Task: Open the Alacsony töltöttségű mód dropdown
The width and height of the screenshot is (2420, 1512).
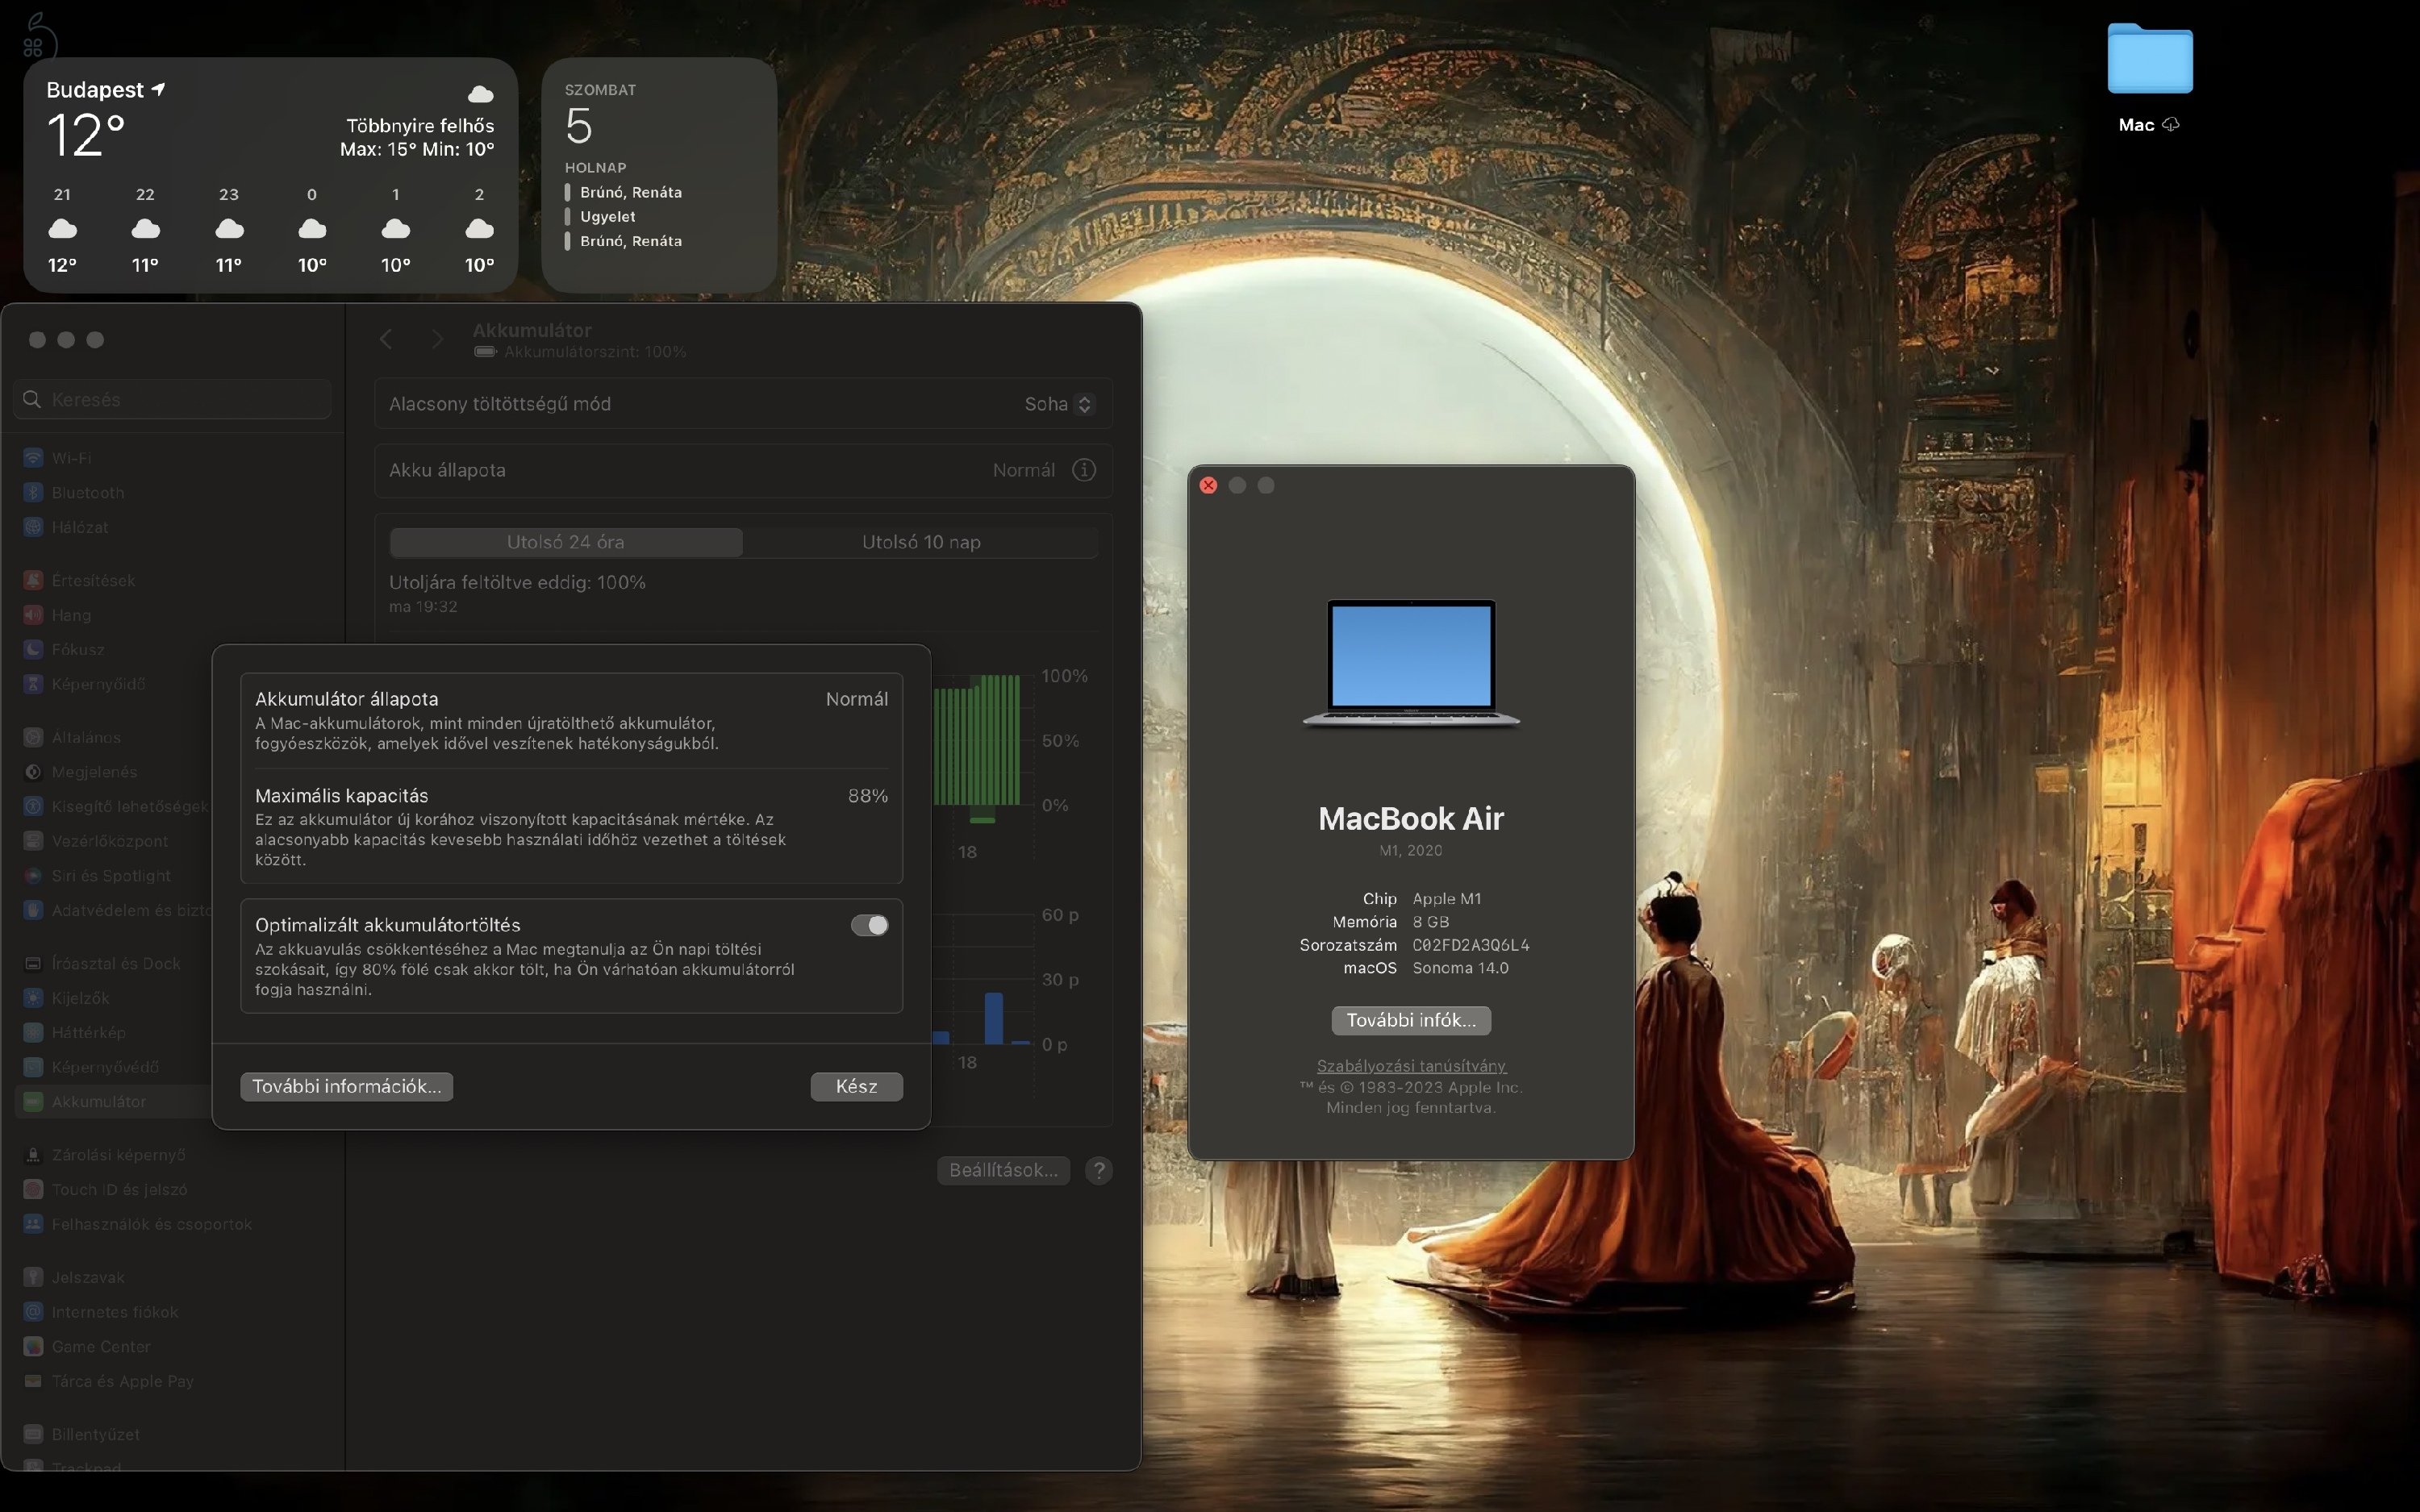Action: pos(1059,404)
